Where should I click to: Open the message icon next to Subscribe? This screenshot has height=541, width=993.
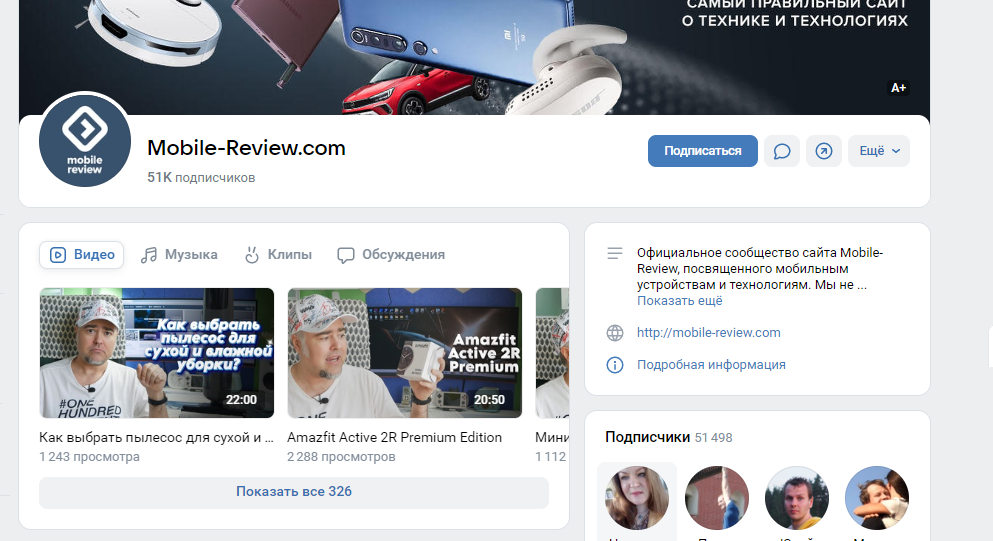pos(781,151)
